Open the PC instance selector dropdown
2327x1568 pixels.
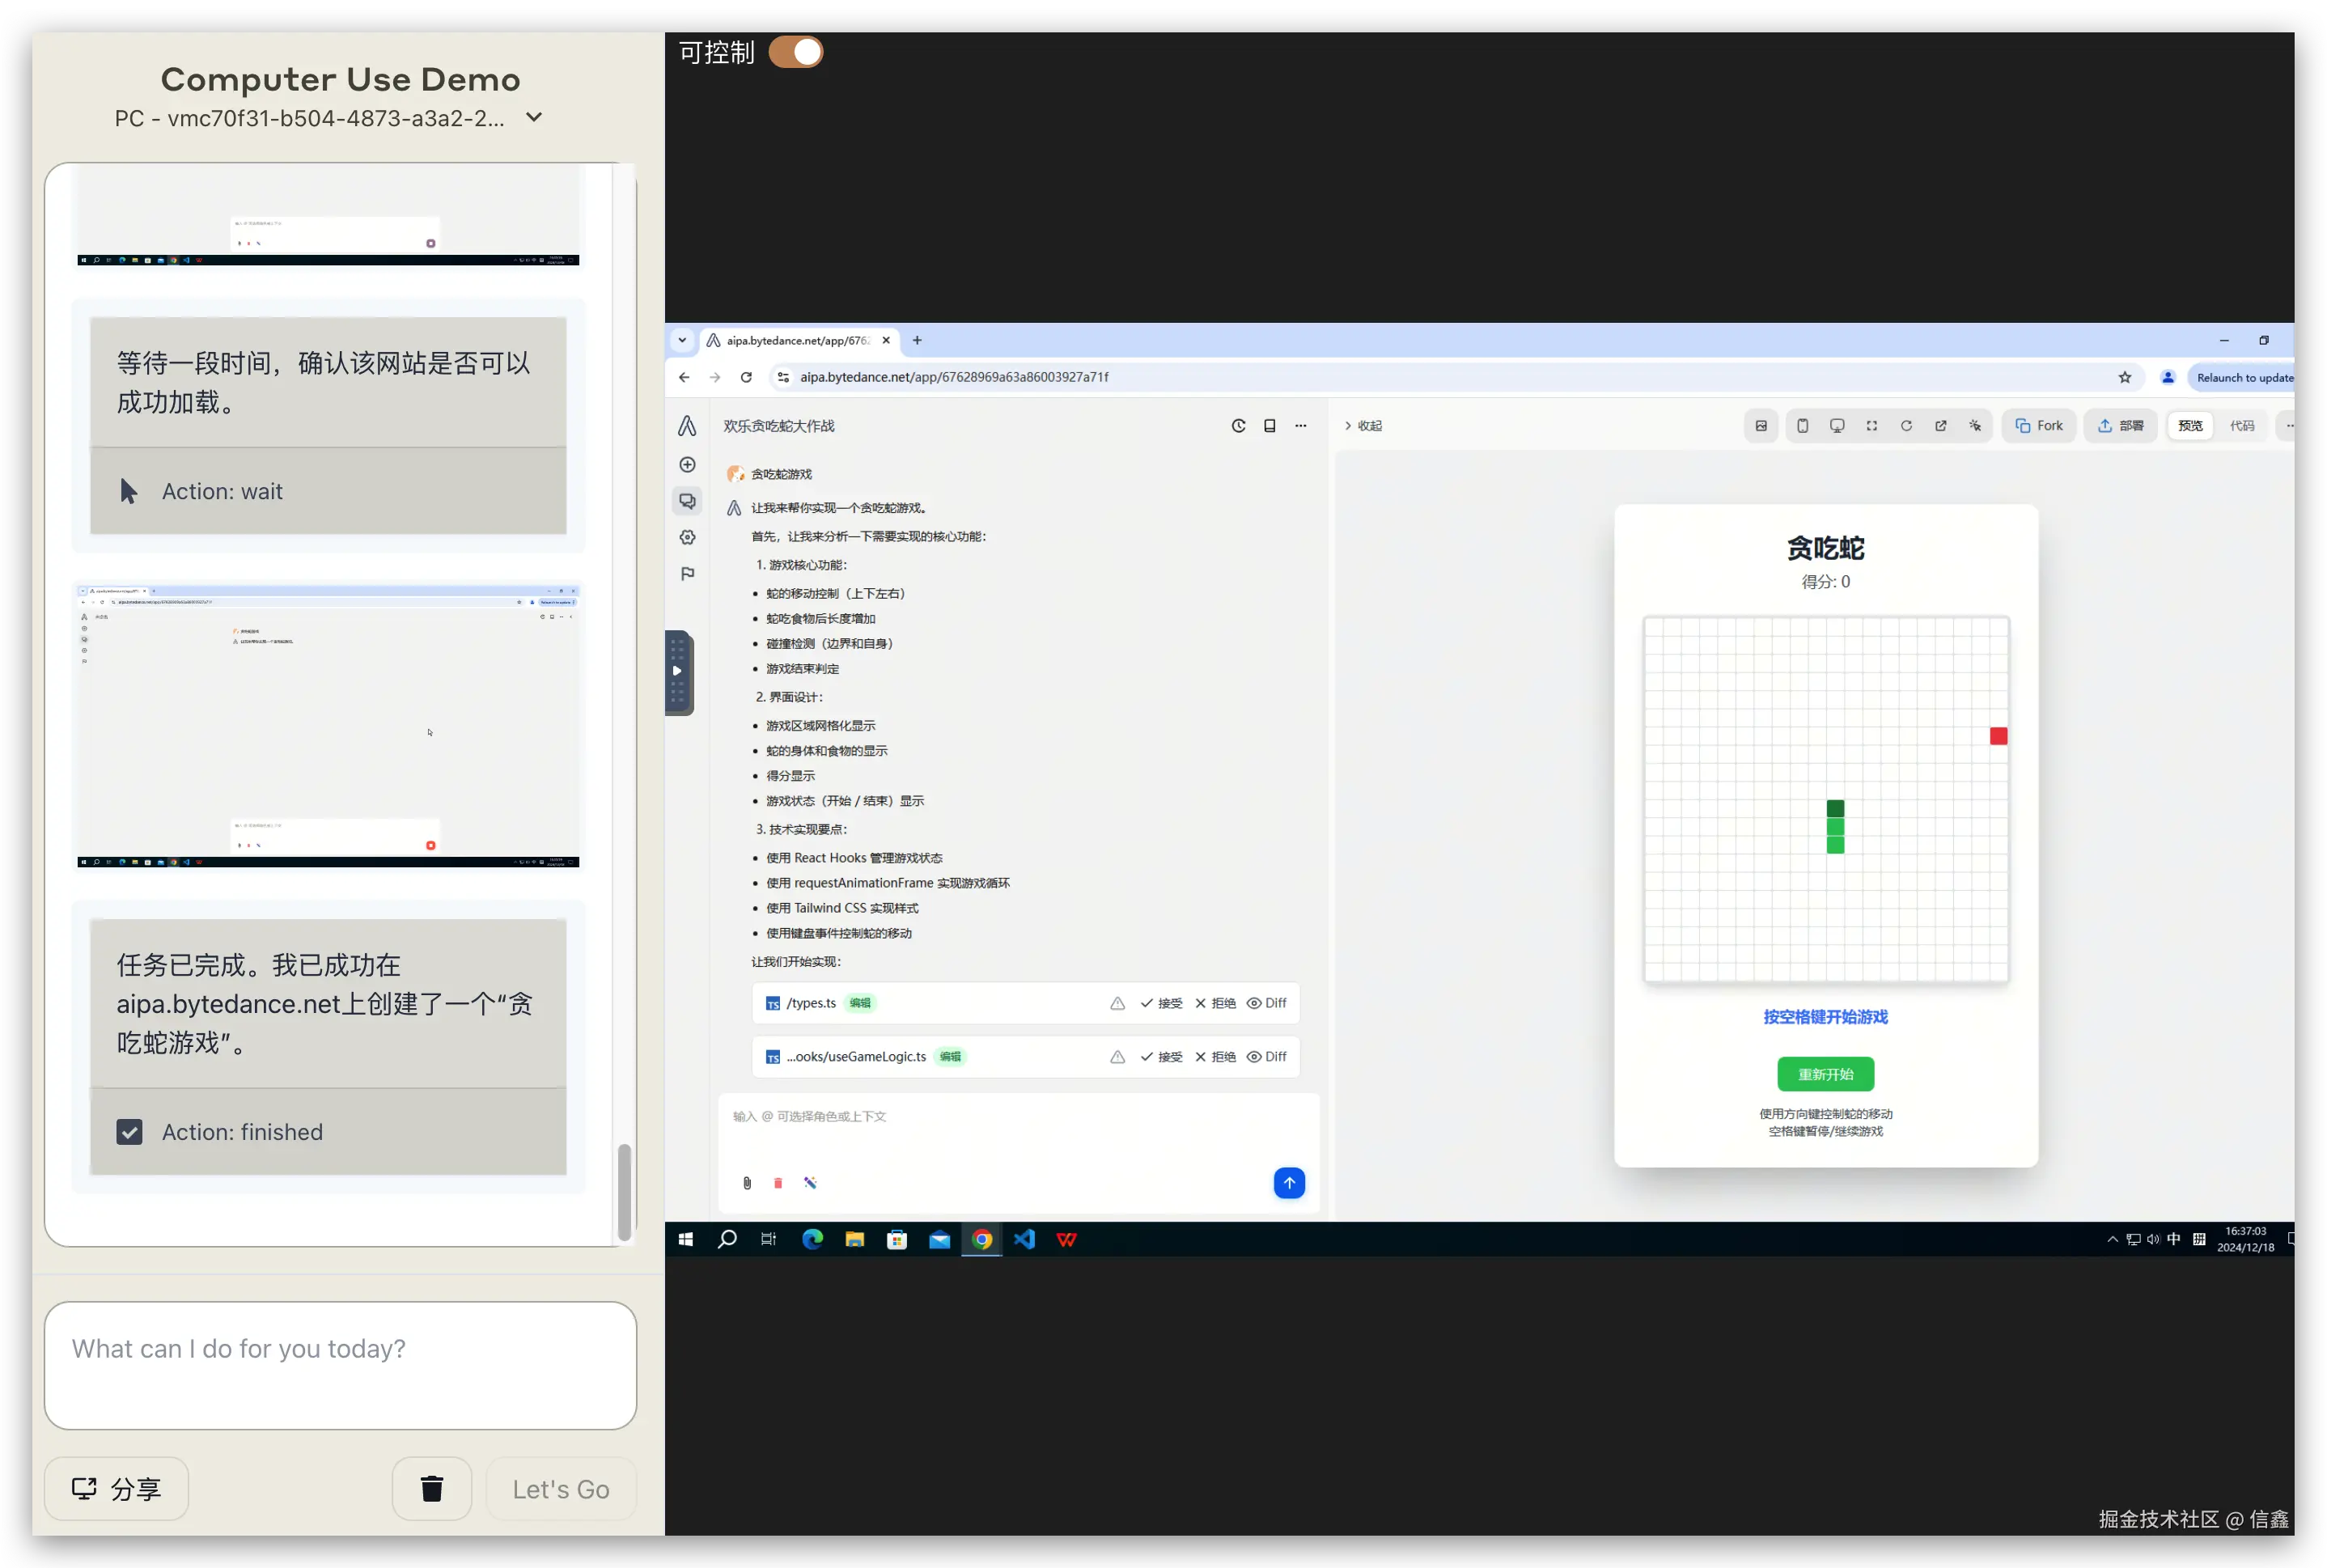534,118
